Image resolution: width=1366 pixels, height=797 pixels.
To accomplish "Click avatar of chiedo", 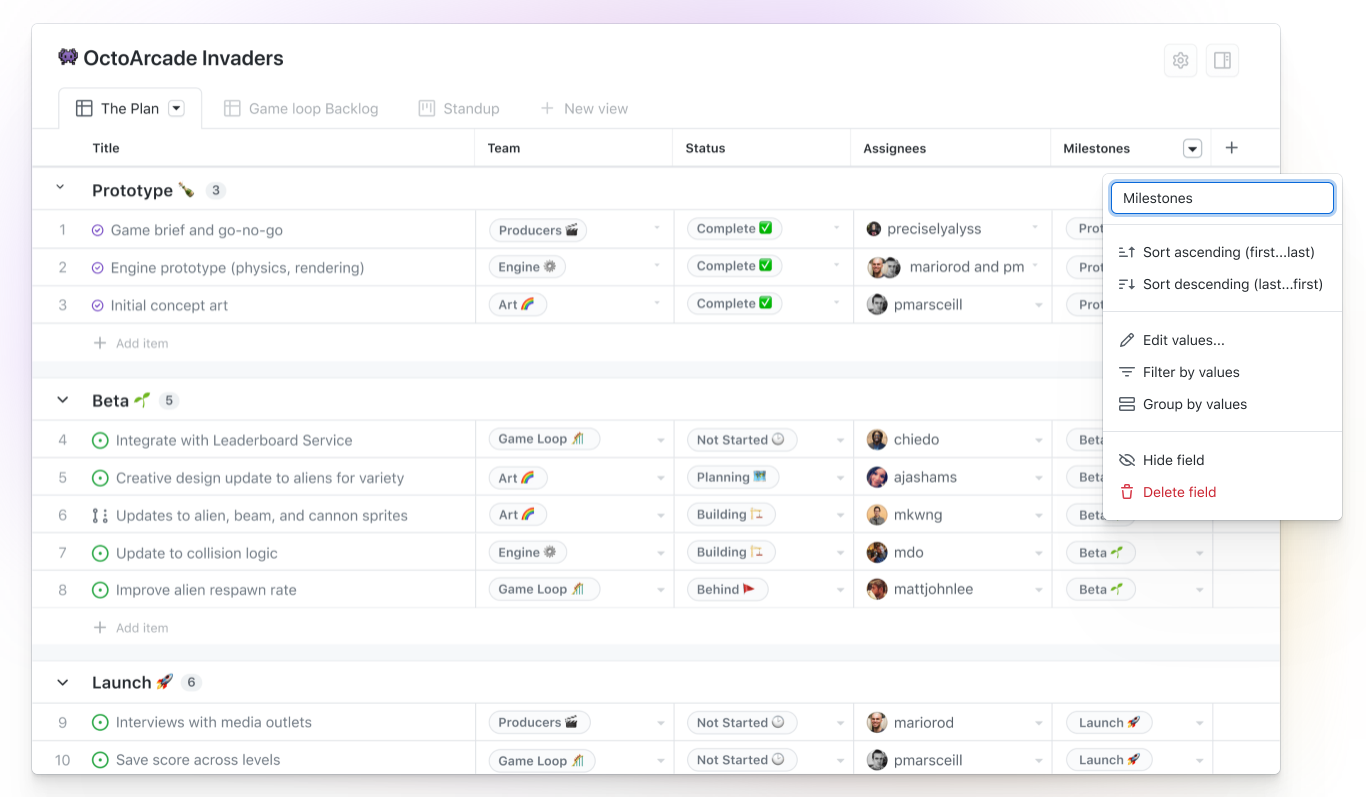I will [x=877, y=440].
